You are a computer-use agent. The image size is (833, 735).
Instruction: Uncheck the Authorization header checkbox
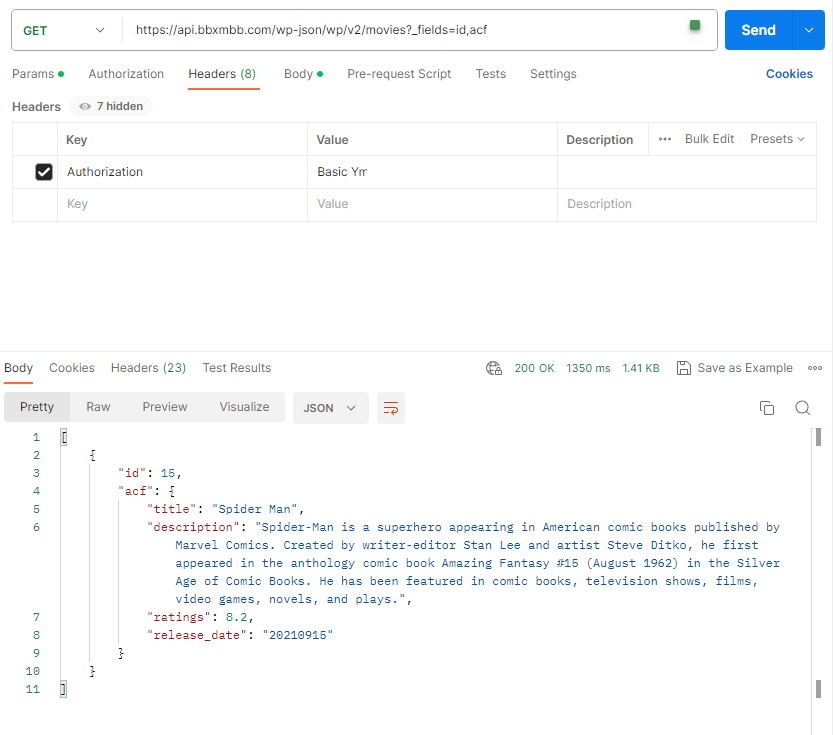point(44,172)
